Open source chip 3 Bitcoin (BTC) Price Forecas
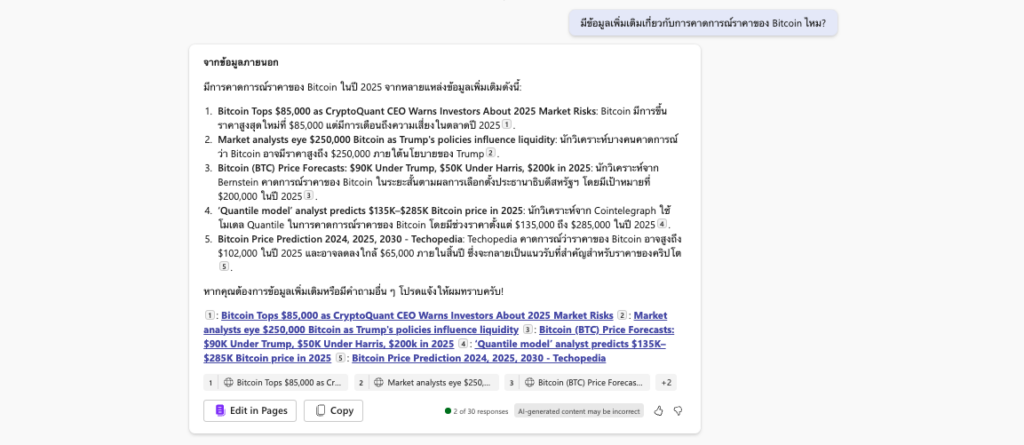1024x445 pixels. (x=577, y=382)
